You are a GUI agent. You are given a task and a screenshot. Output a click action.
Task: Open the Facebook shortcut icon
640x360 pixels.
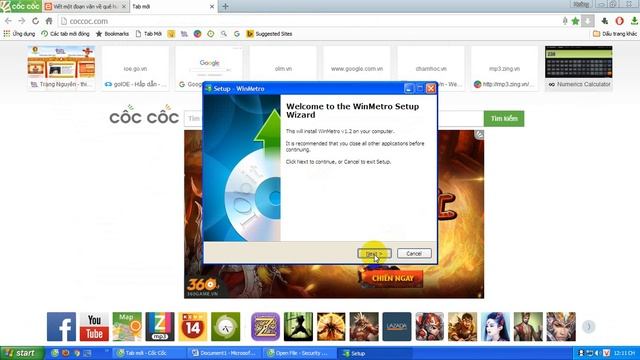61,327
